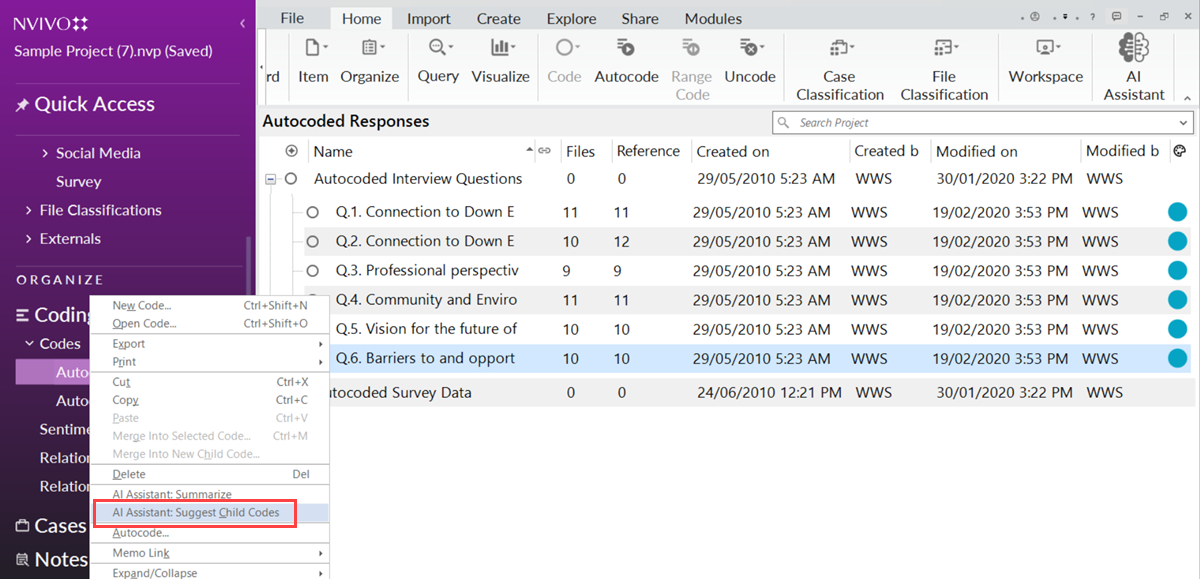Open the Query tool
The height and width of the screenshot is (579, 1200).
[x=438, y=61]
